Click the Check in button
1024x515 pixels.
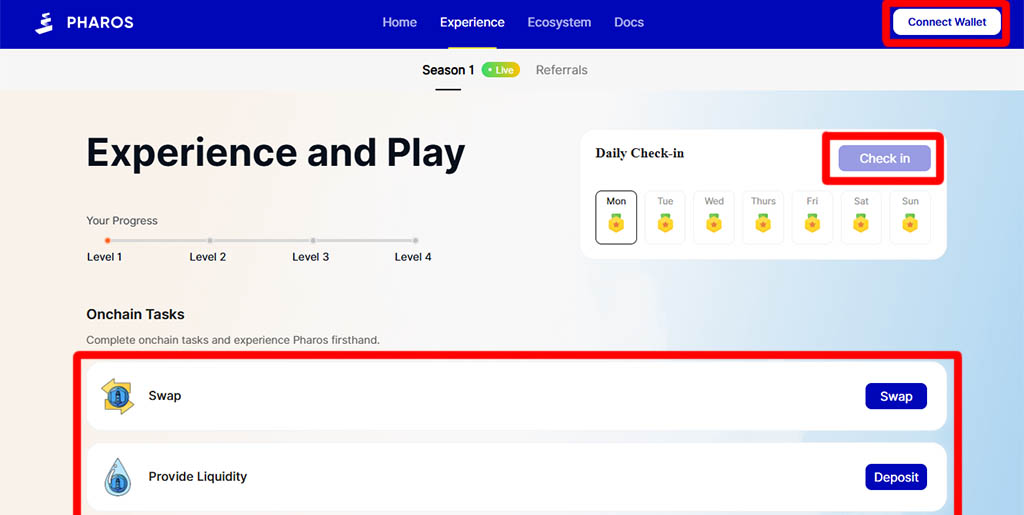(884, 159)
